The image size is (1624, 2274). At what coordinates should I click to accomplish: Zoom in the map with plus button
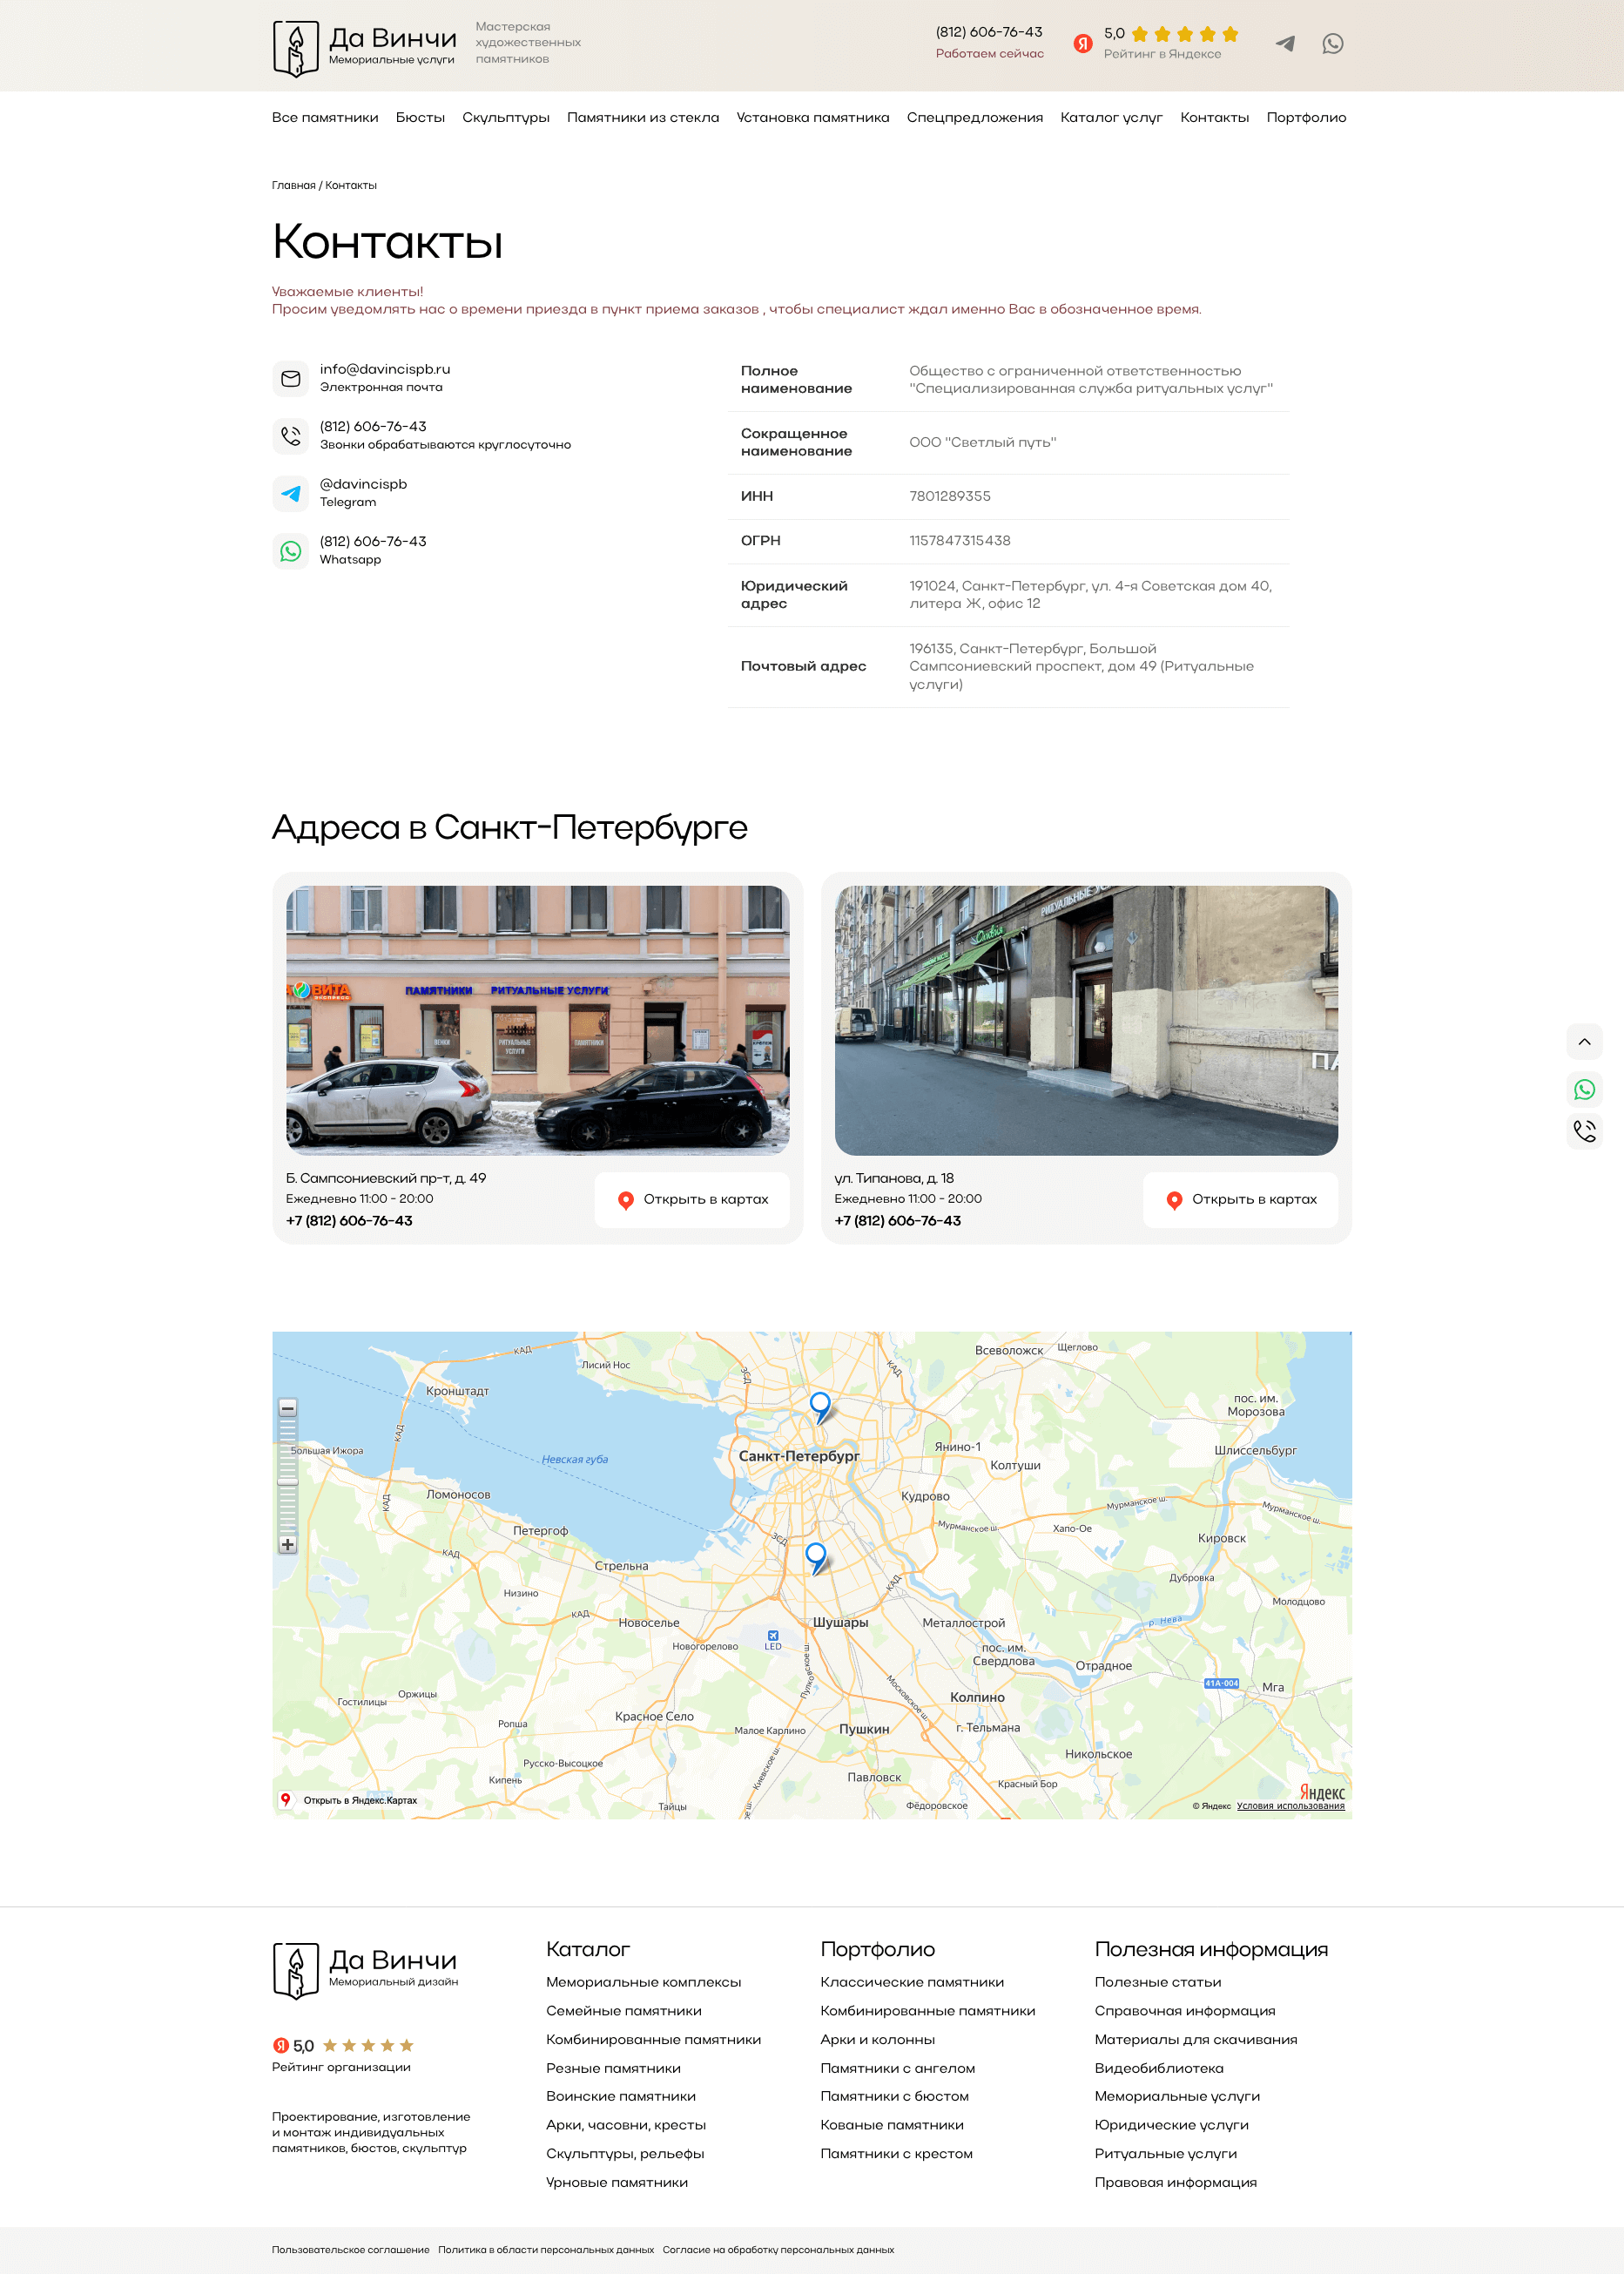click(x=288, y=1544)
